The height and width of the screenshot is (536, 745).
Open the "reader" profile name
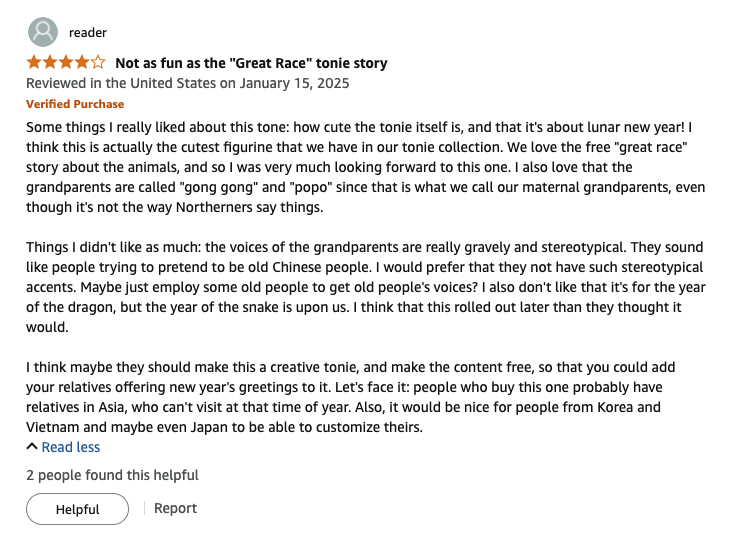click(88, 32)
